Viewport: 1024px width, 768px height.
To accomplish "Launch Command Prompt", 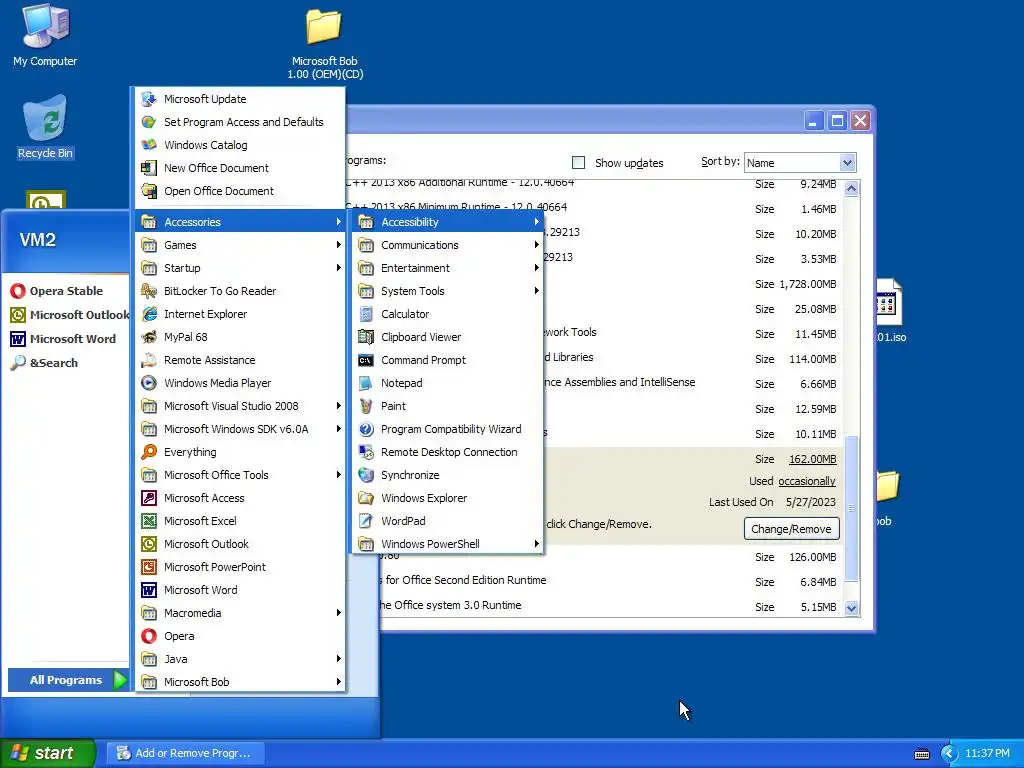I will click(x=448, y=360).
